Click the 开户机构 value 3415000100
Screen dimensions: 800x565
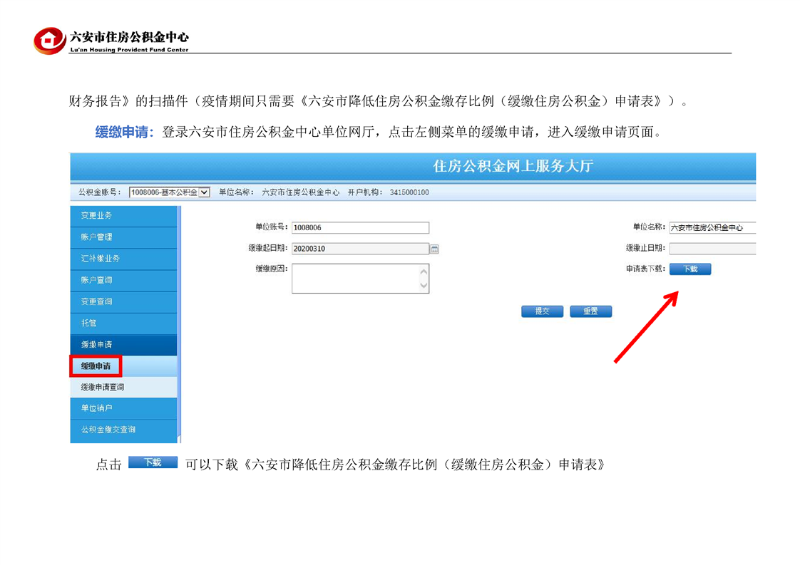click(409, 192)
